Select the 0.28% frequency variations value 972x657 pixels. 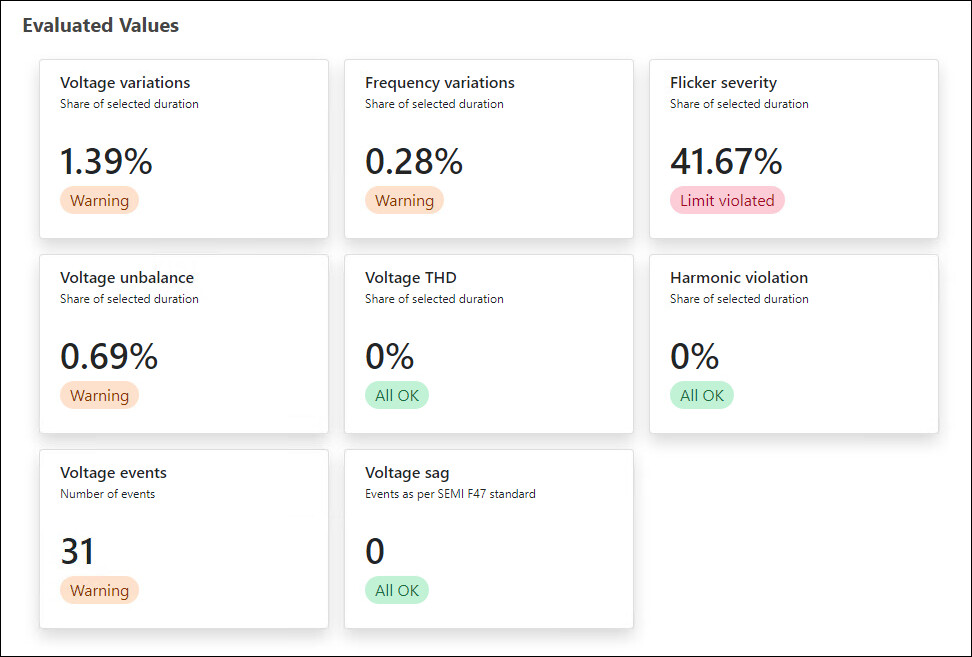tap(414, 161)
